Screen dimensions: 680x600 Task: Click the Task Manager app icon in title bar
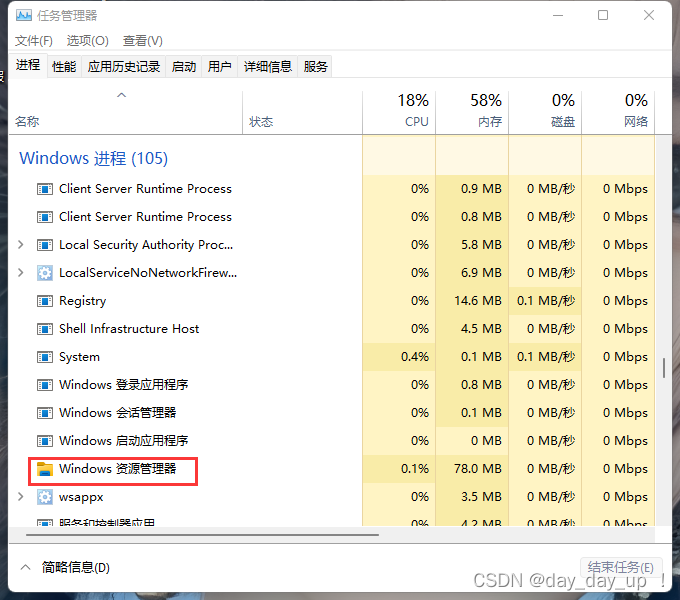(24, 16)
